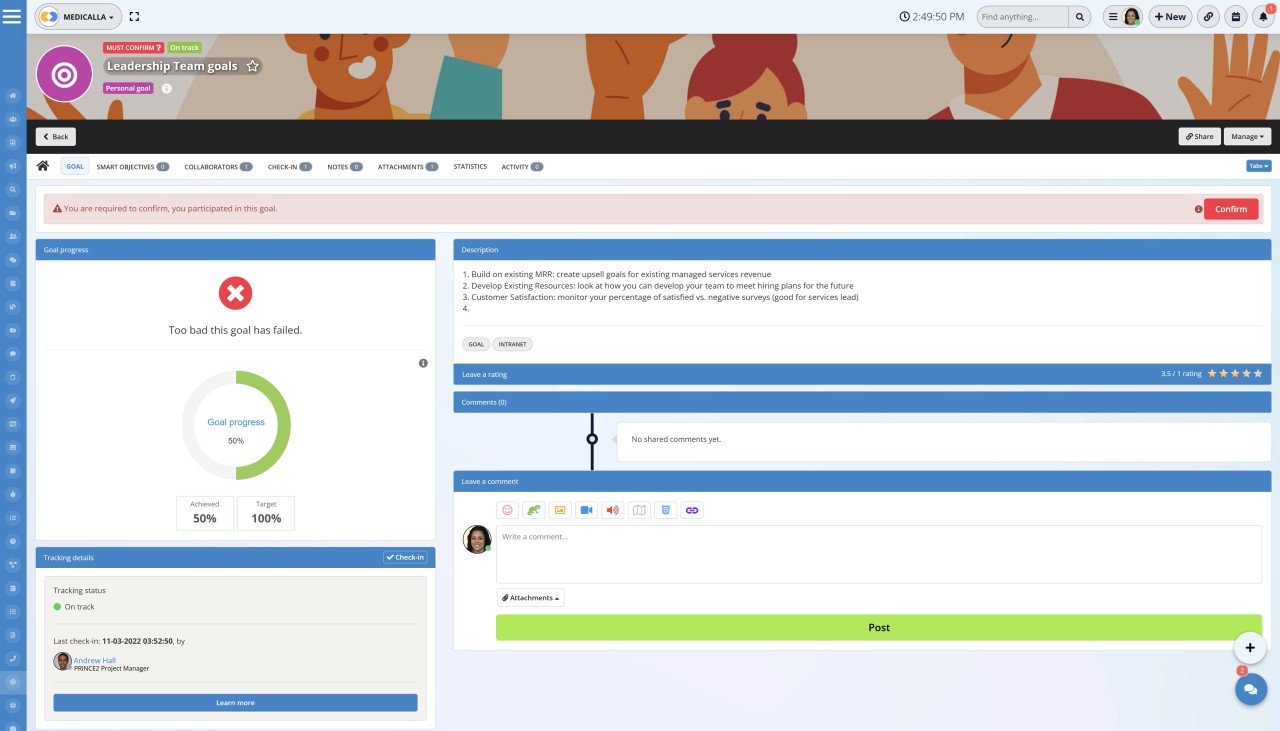The image size is (1280, 731).
Task: Open the MEDICALLA workspace dropdown
Action: [78, 16]
